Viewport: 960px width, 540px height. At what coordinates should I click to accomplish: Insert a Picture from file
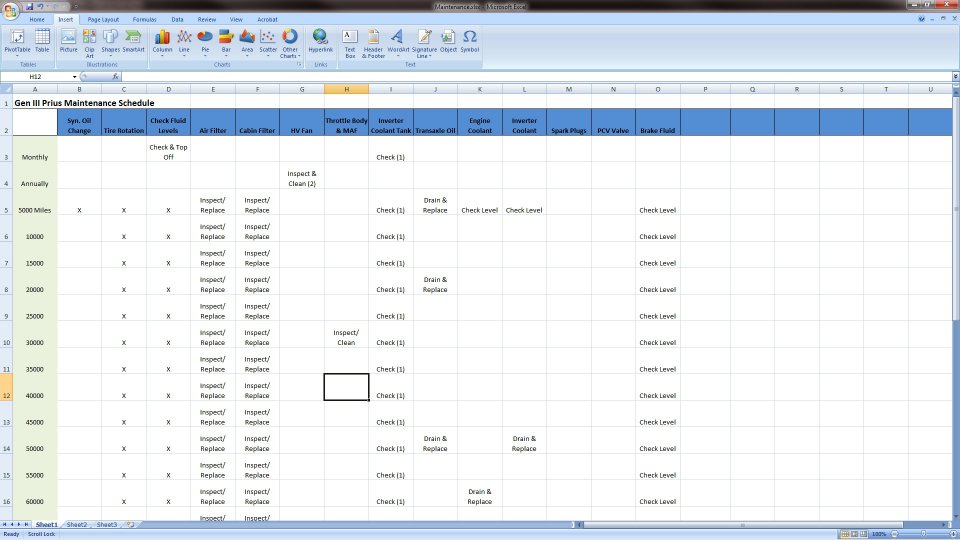pyautogui.click(x=69, y=43)
